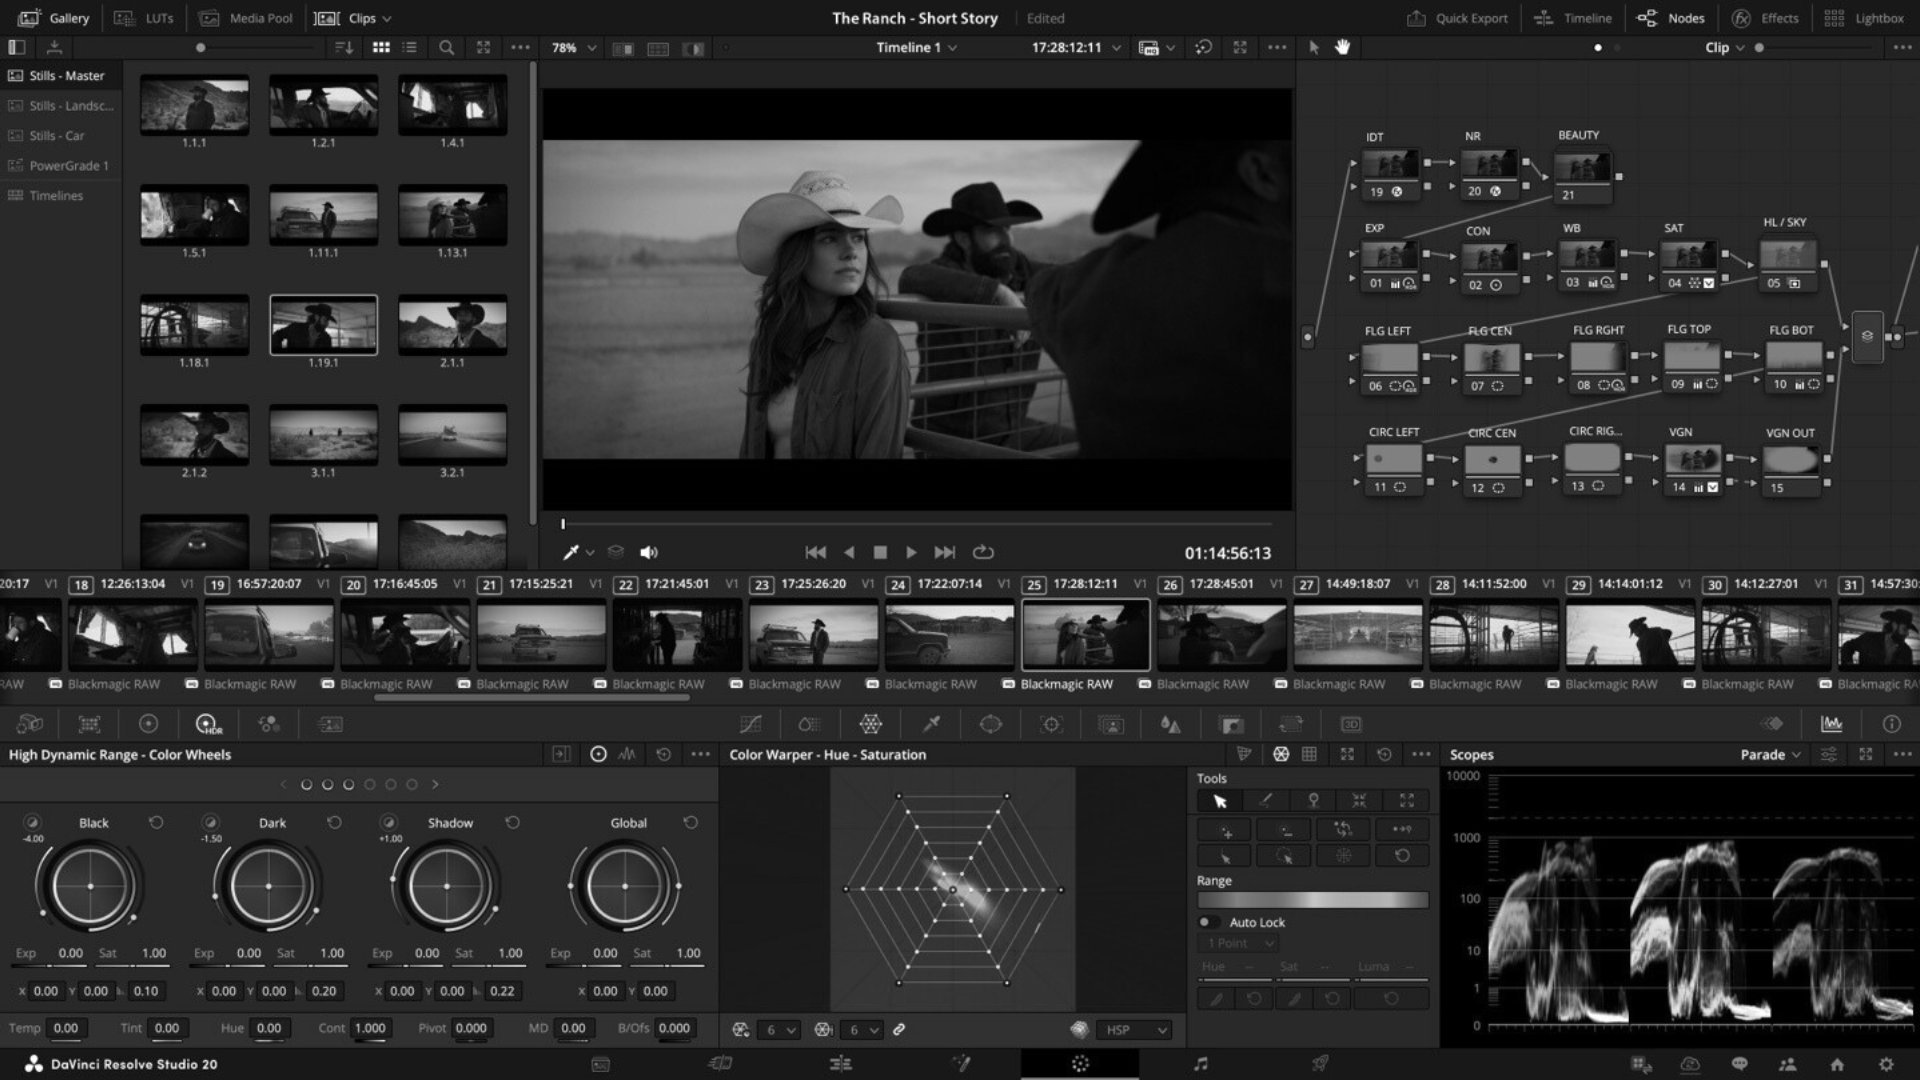Toggle loop playback in viewer

pyautogui.click(x=983, y=552)
